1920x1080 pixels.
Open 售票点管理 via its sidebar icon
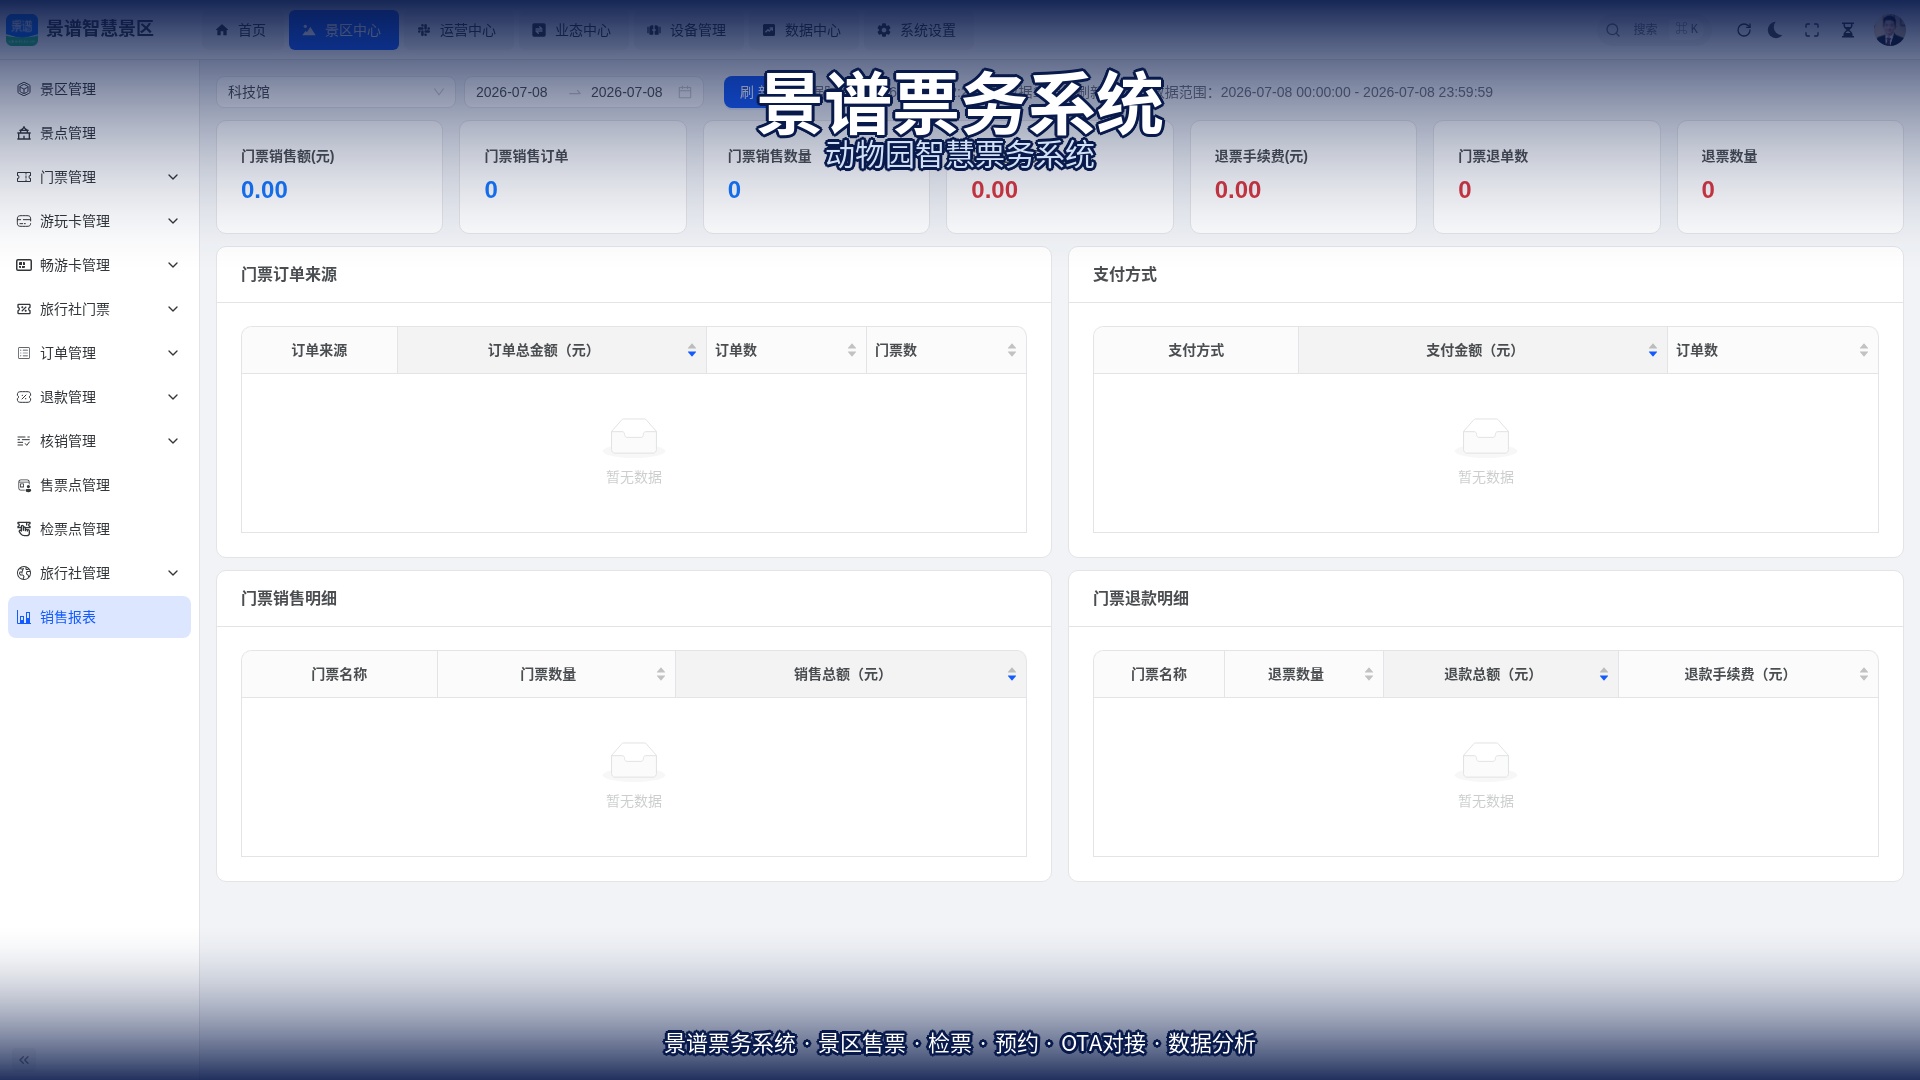click(x=24, y=485)
